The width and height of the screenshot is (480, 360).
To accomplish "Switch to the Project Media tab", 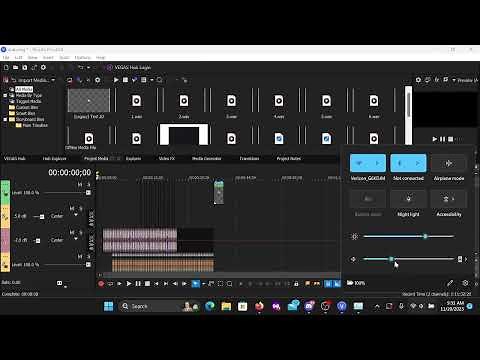I will [x=96, y=158].
